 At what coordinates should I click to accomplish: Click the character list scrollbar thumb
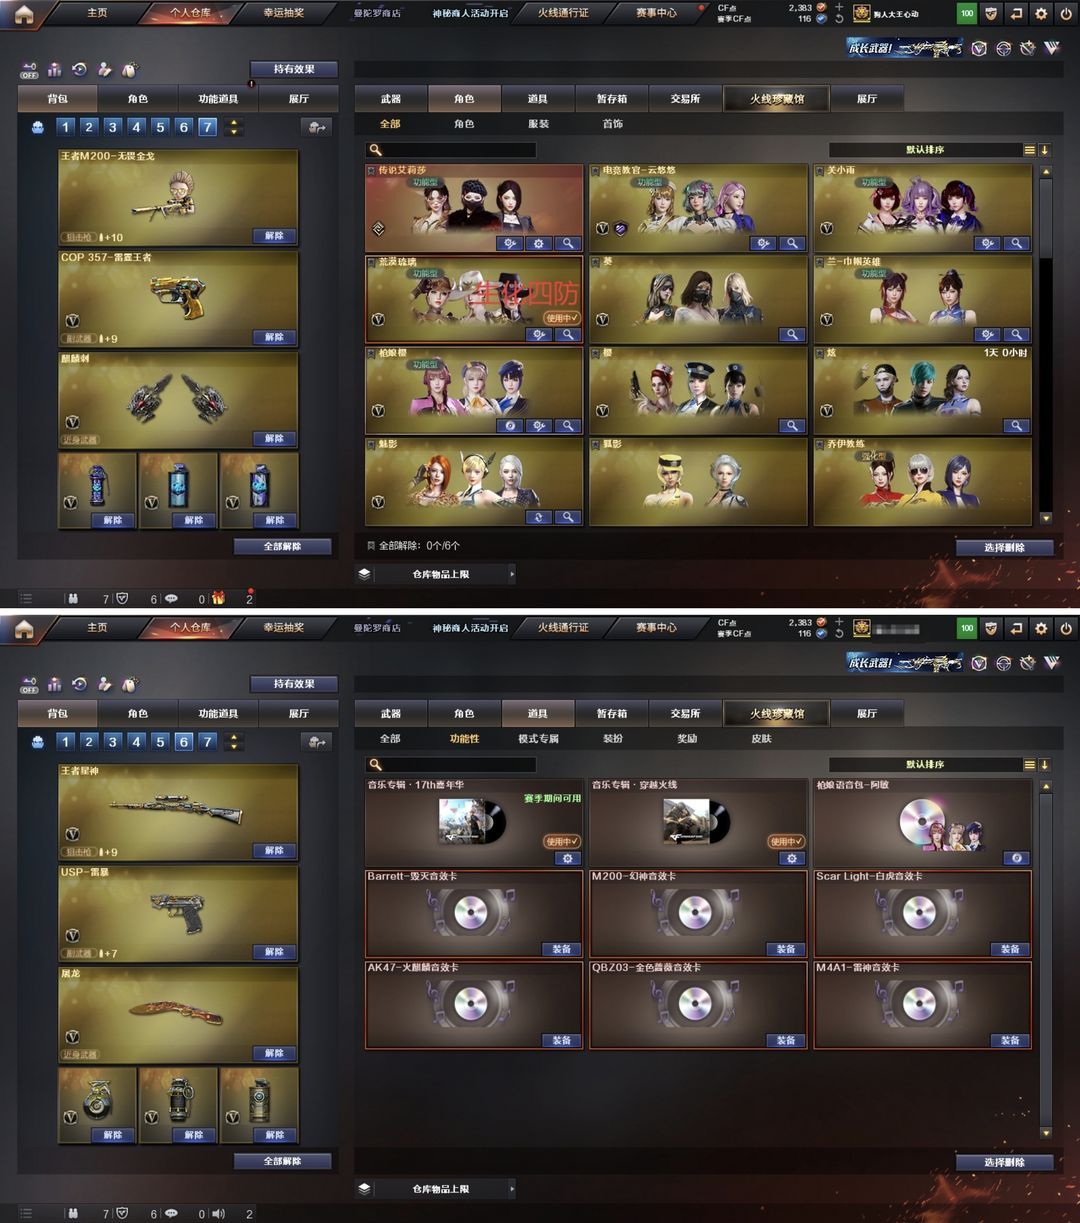(x=1046, y=218)
